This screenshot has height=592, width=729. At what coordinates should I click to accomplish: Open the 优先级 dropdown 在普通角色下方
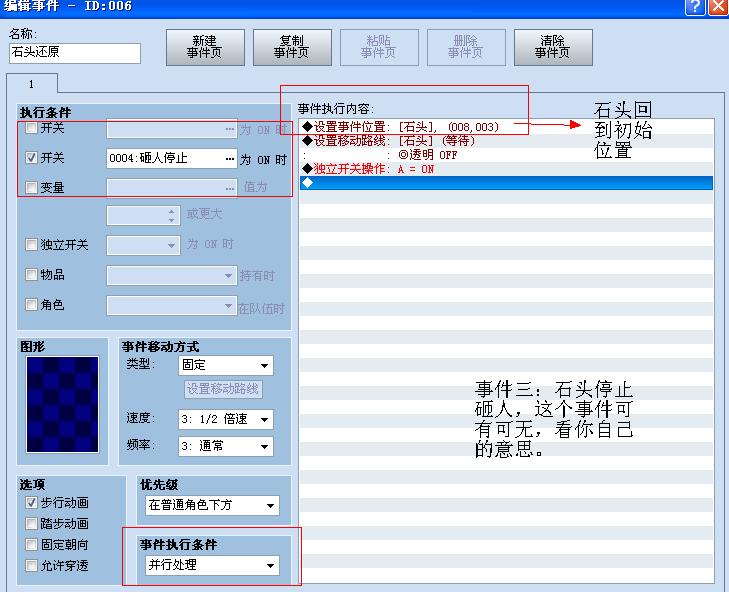tap(212, 506)
